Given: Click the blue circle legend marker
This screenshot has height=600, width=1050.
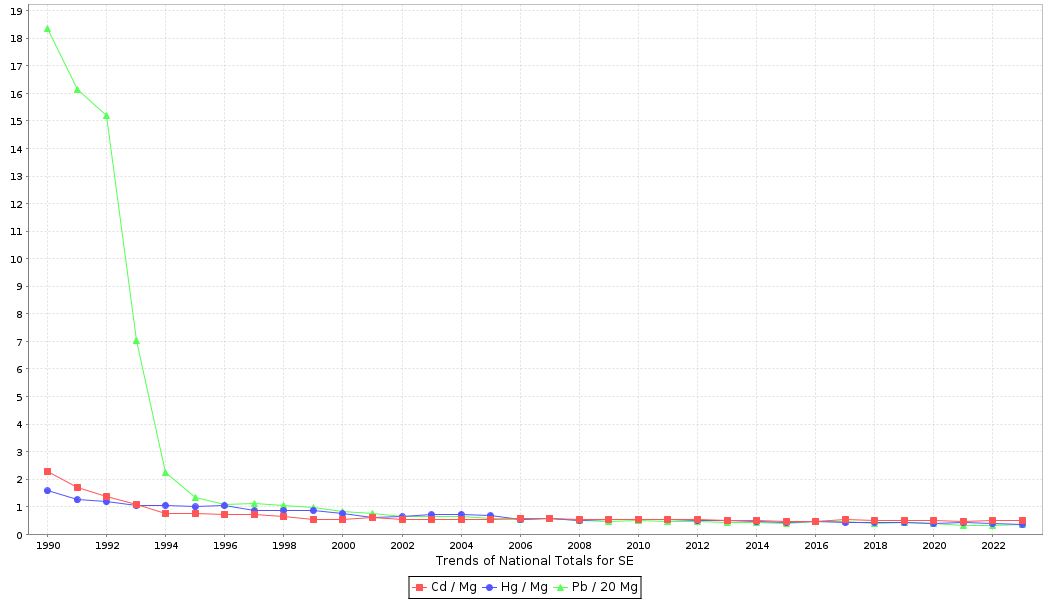Looking at the screenshot, I should pos(491,587).
